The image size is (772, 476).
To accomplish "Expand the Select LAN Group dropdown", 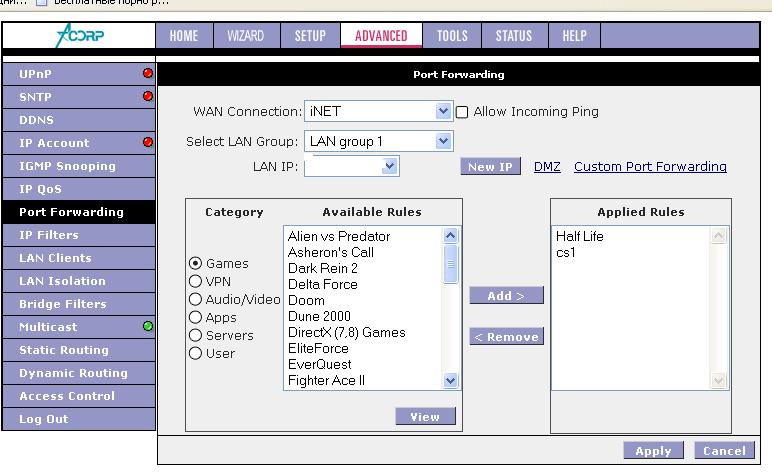I will pyautogui.click(x=444, y=142).
